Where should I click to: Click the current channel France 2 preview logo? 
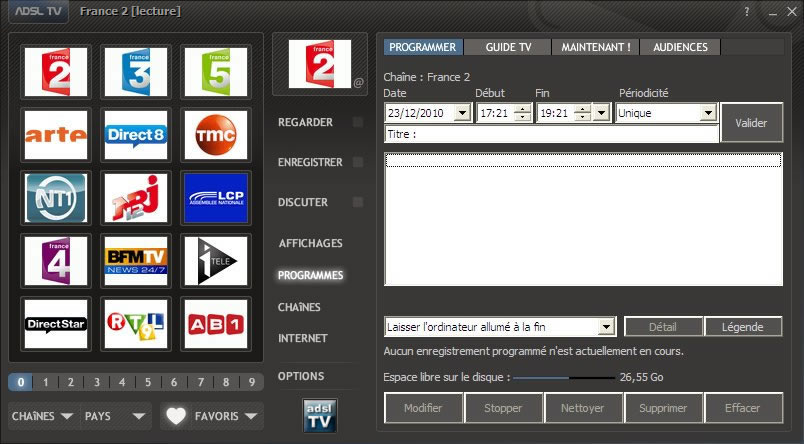point(320,64)
